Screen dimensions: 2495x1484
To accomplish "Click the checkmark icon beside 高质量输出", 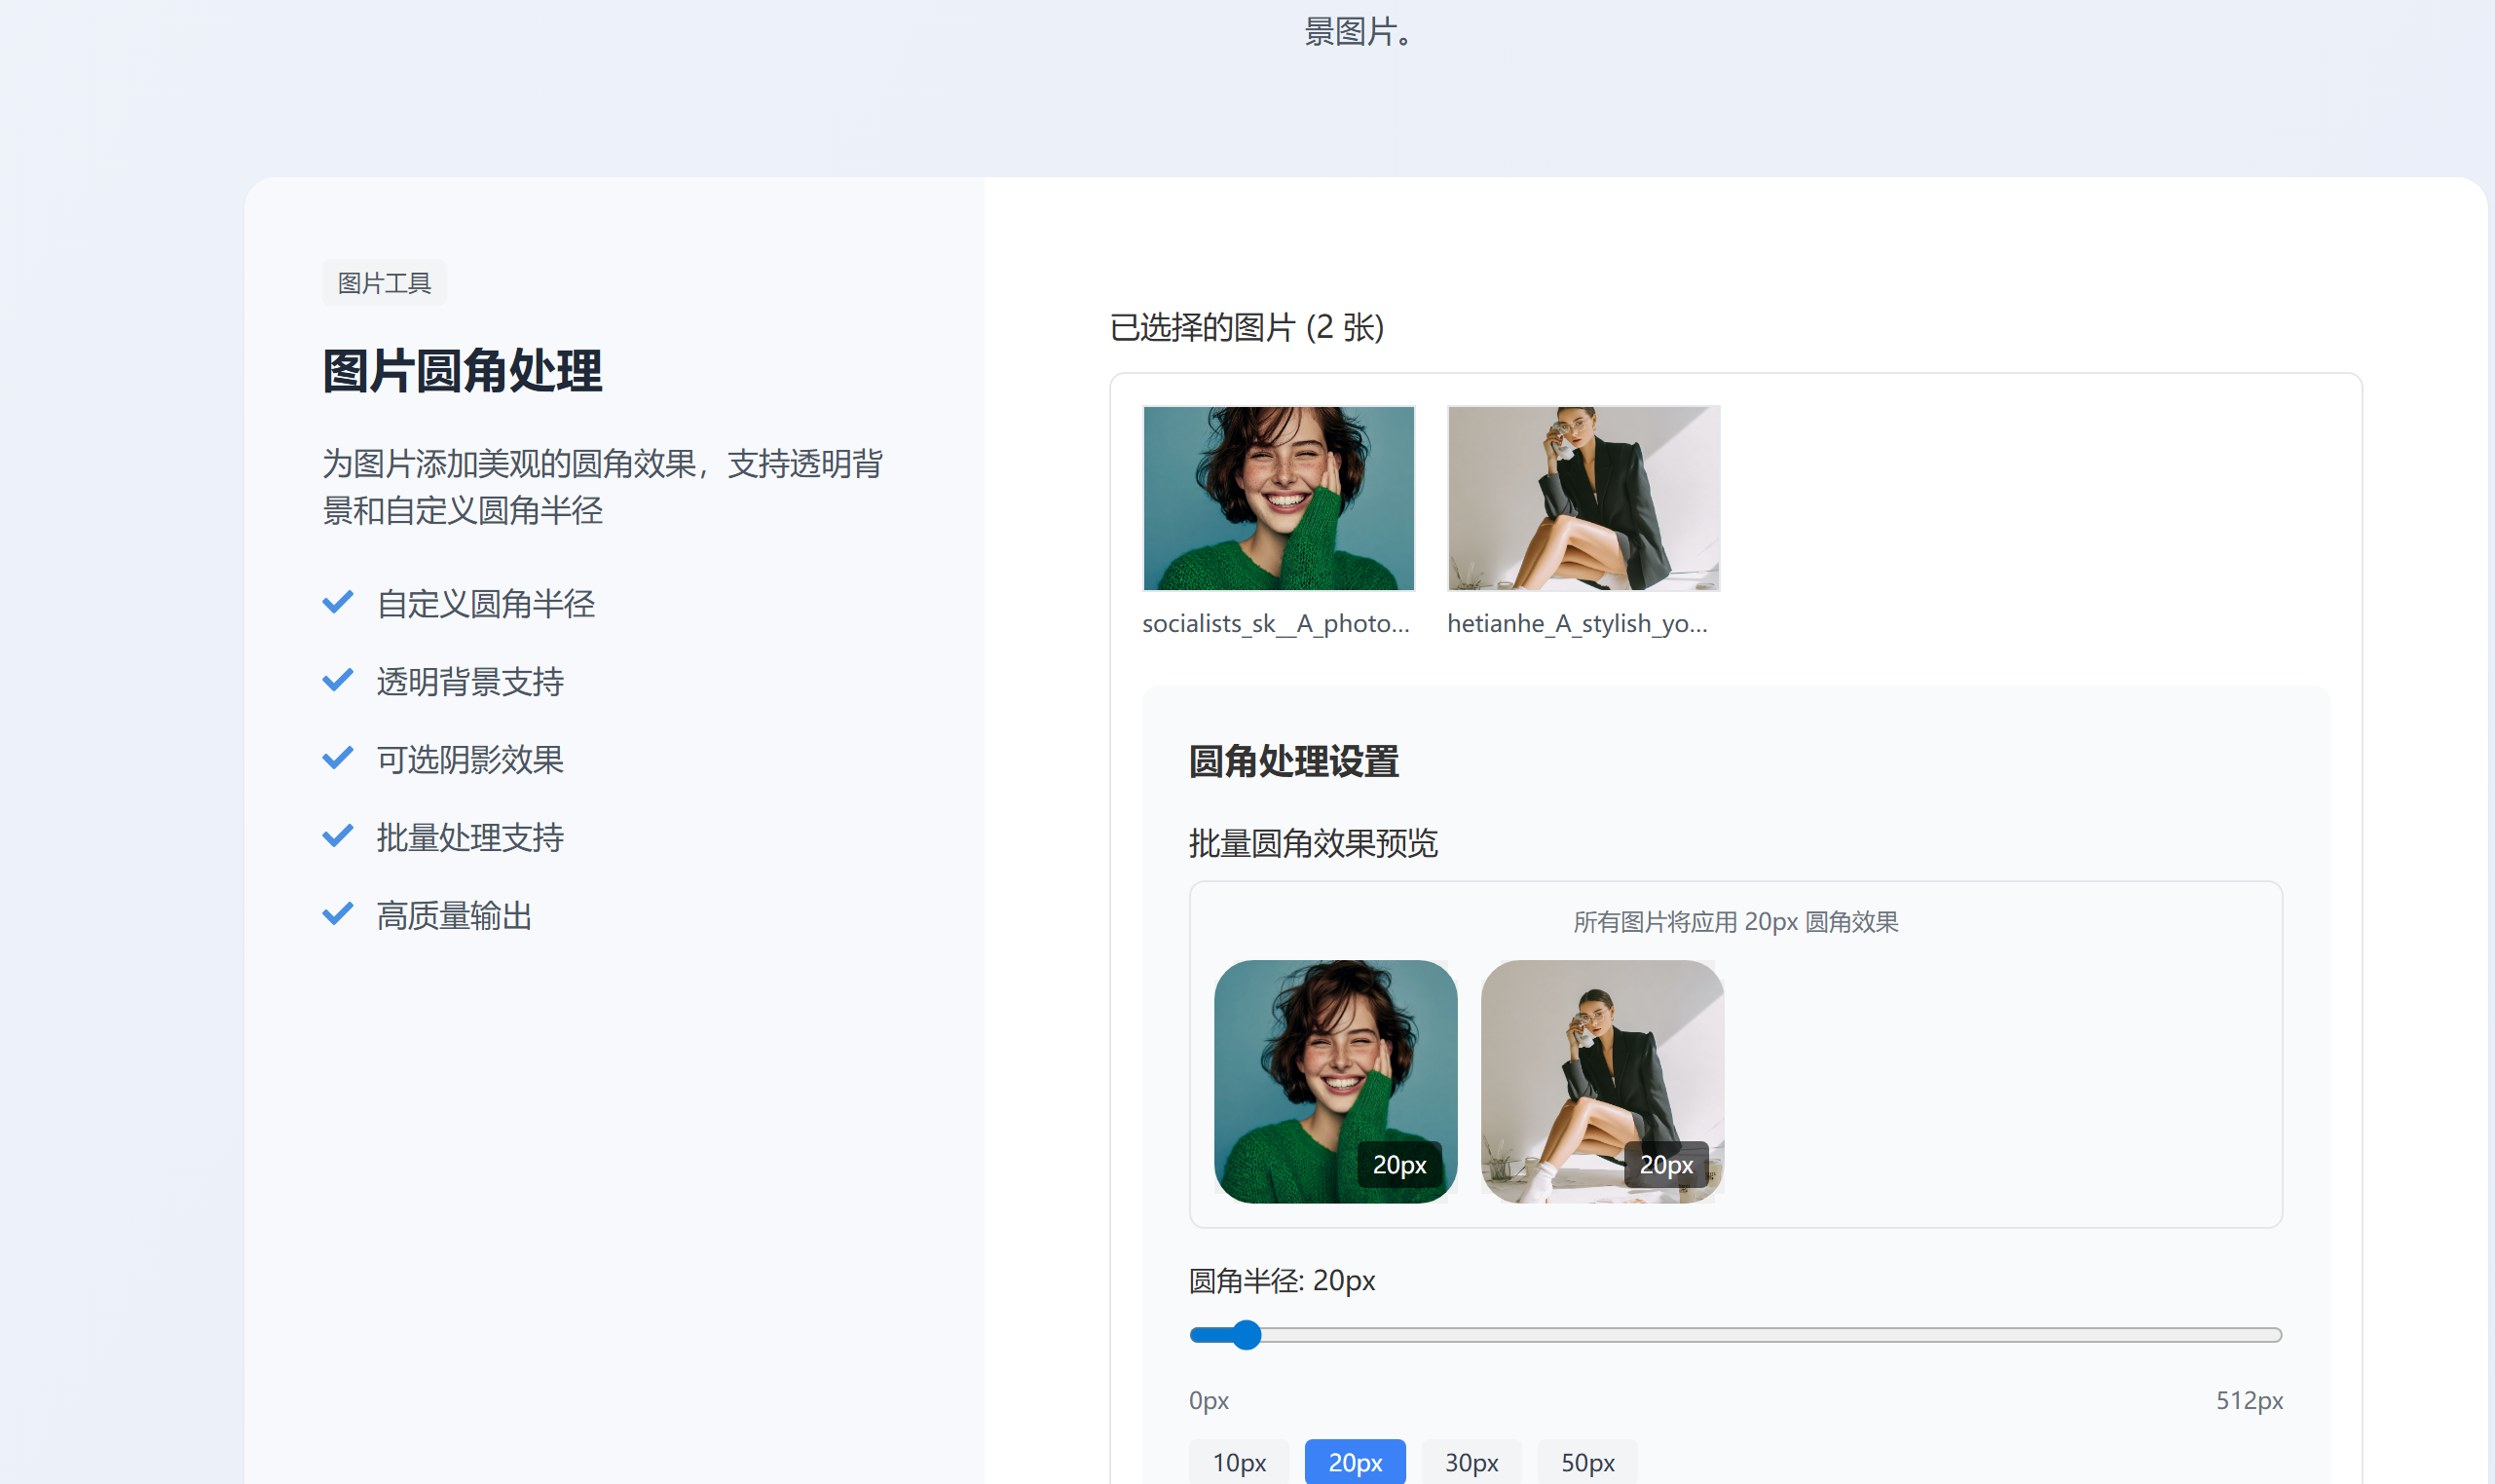I will (x=338, y=914).
